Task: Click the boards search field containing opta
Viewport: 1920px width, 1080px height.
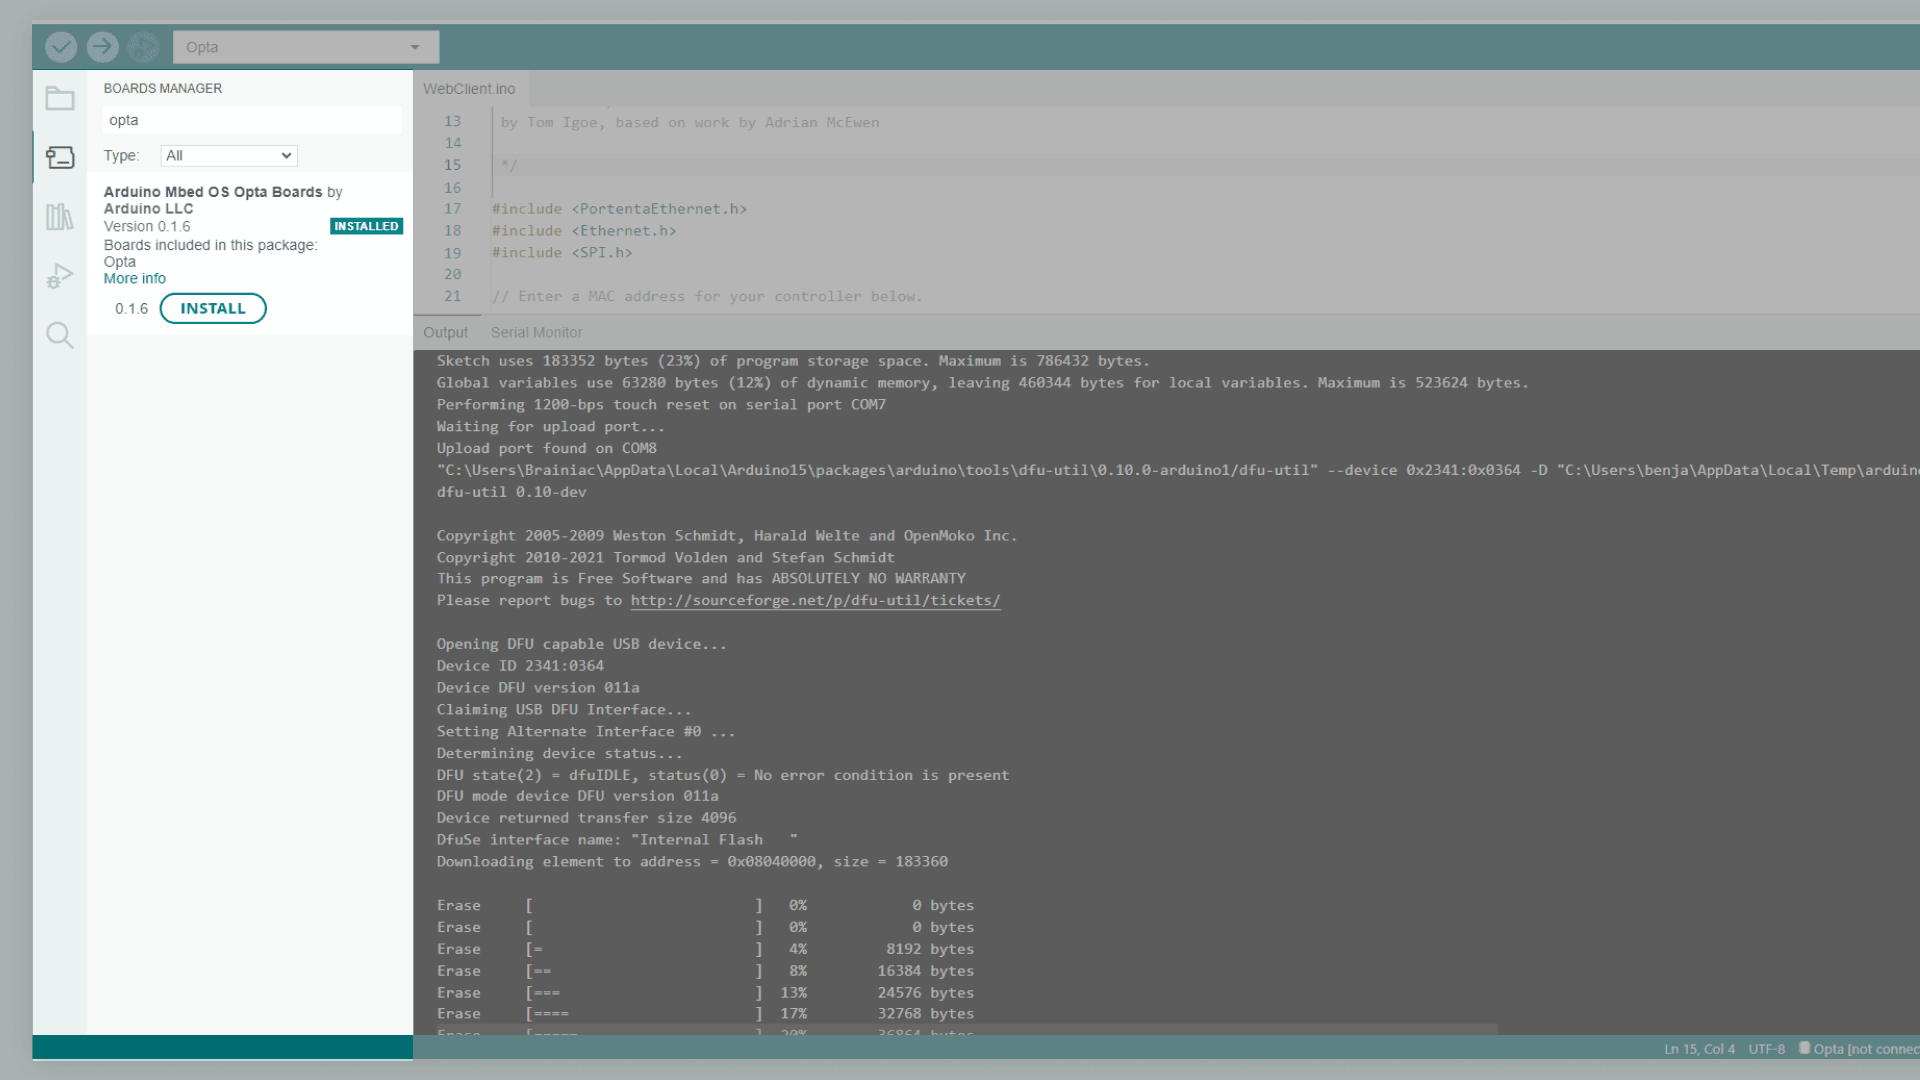Action: coord(251,120)
